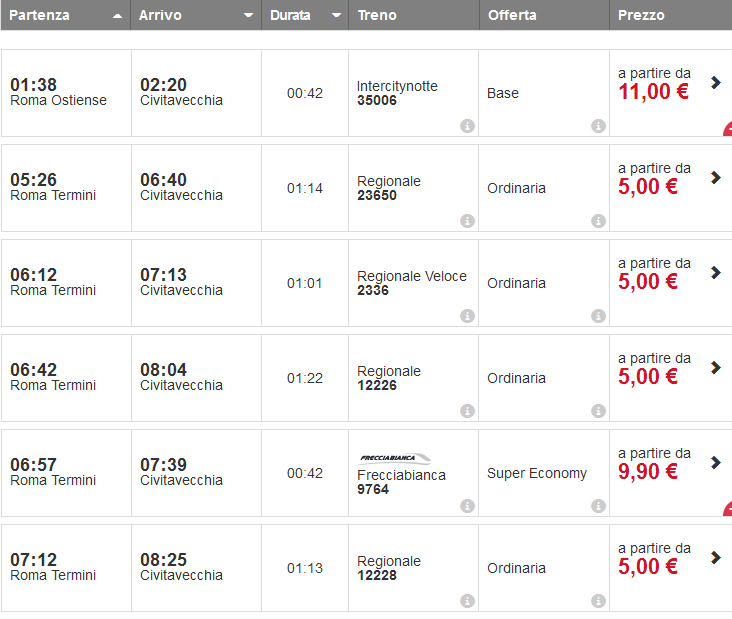Click info icon for Frecciabianca 9764 train

(467, 506)
